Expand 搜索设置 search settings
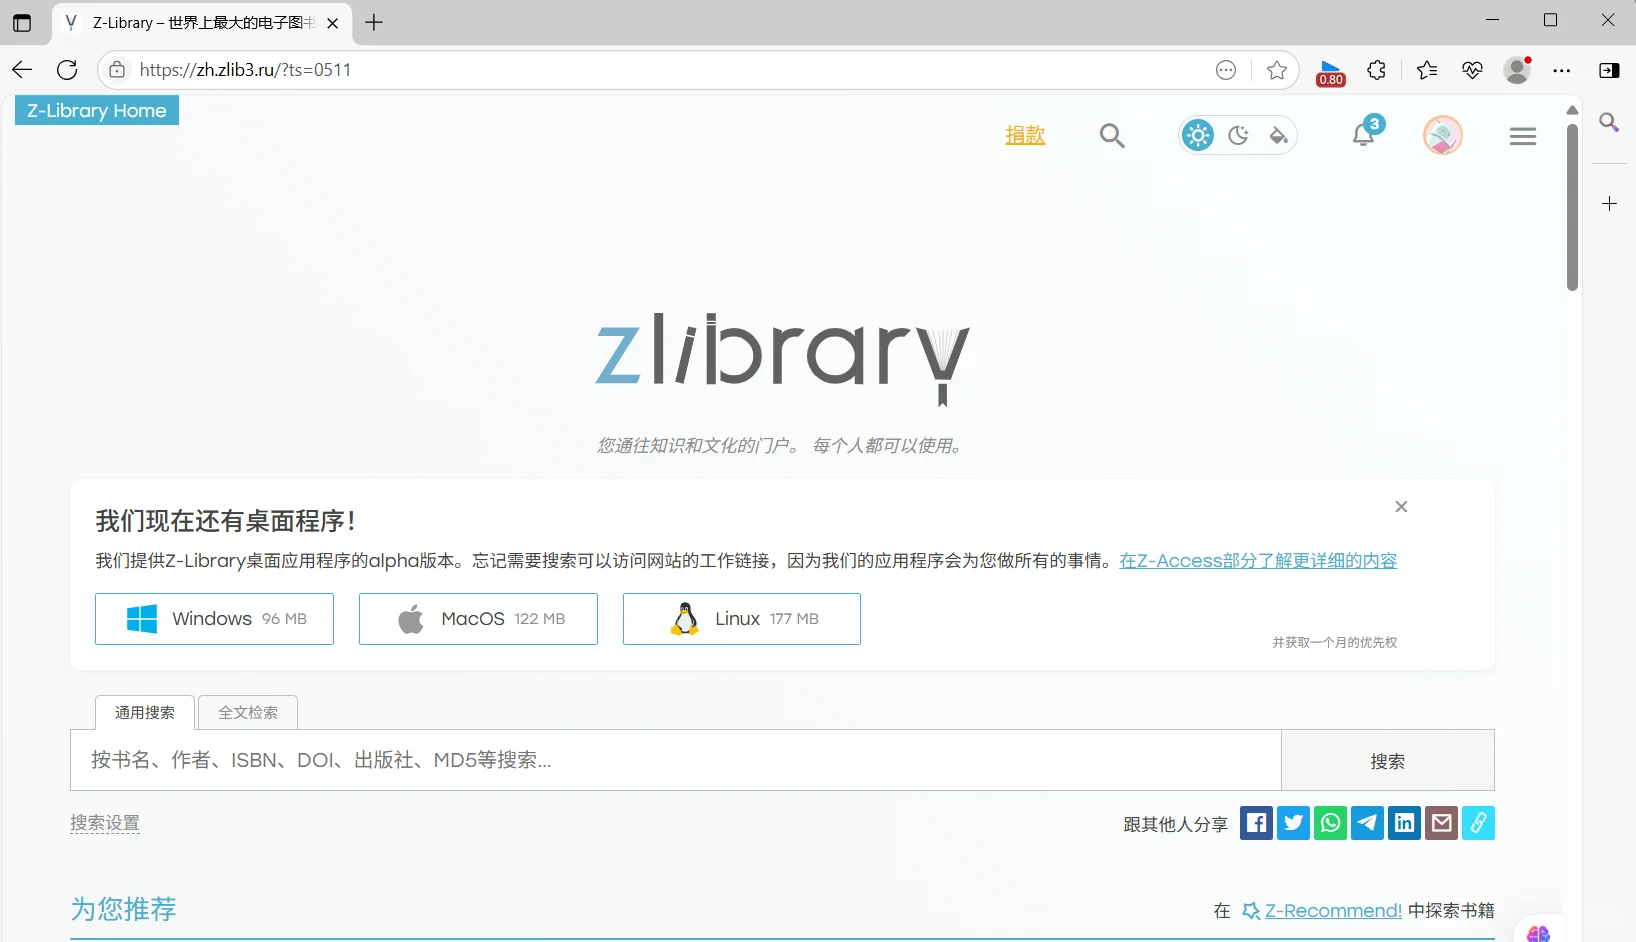Viewport: 1636px width, 942px height. pos(105,823)
